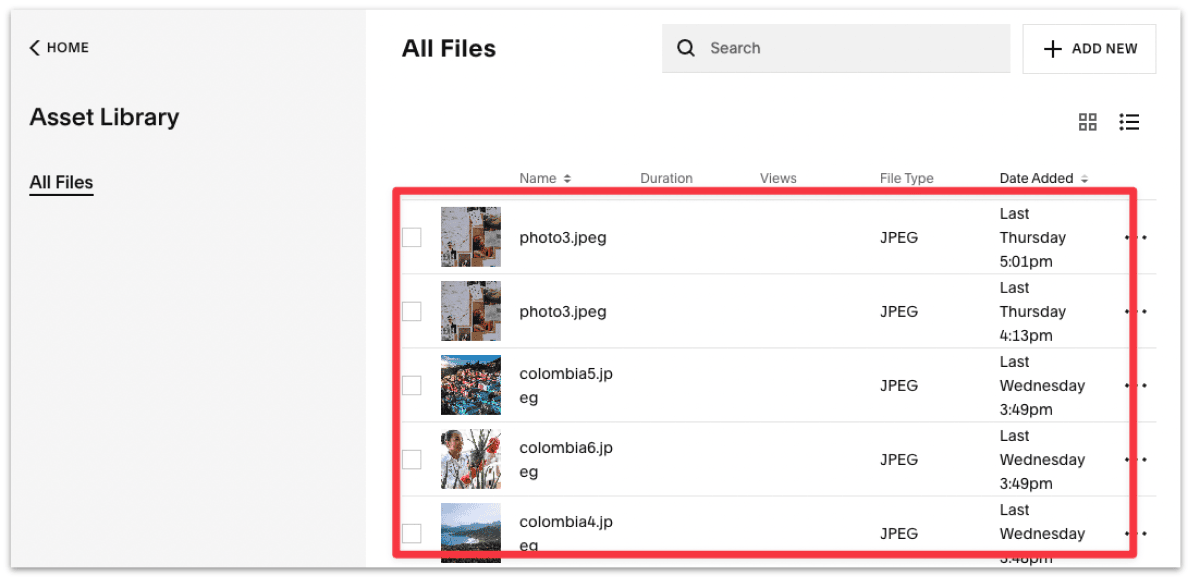Open the options menu for colombia5.jpeg
The height and width of the screenshot is (585, 1200).
pyautogui.click(x=1135, y=385)
